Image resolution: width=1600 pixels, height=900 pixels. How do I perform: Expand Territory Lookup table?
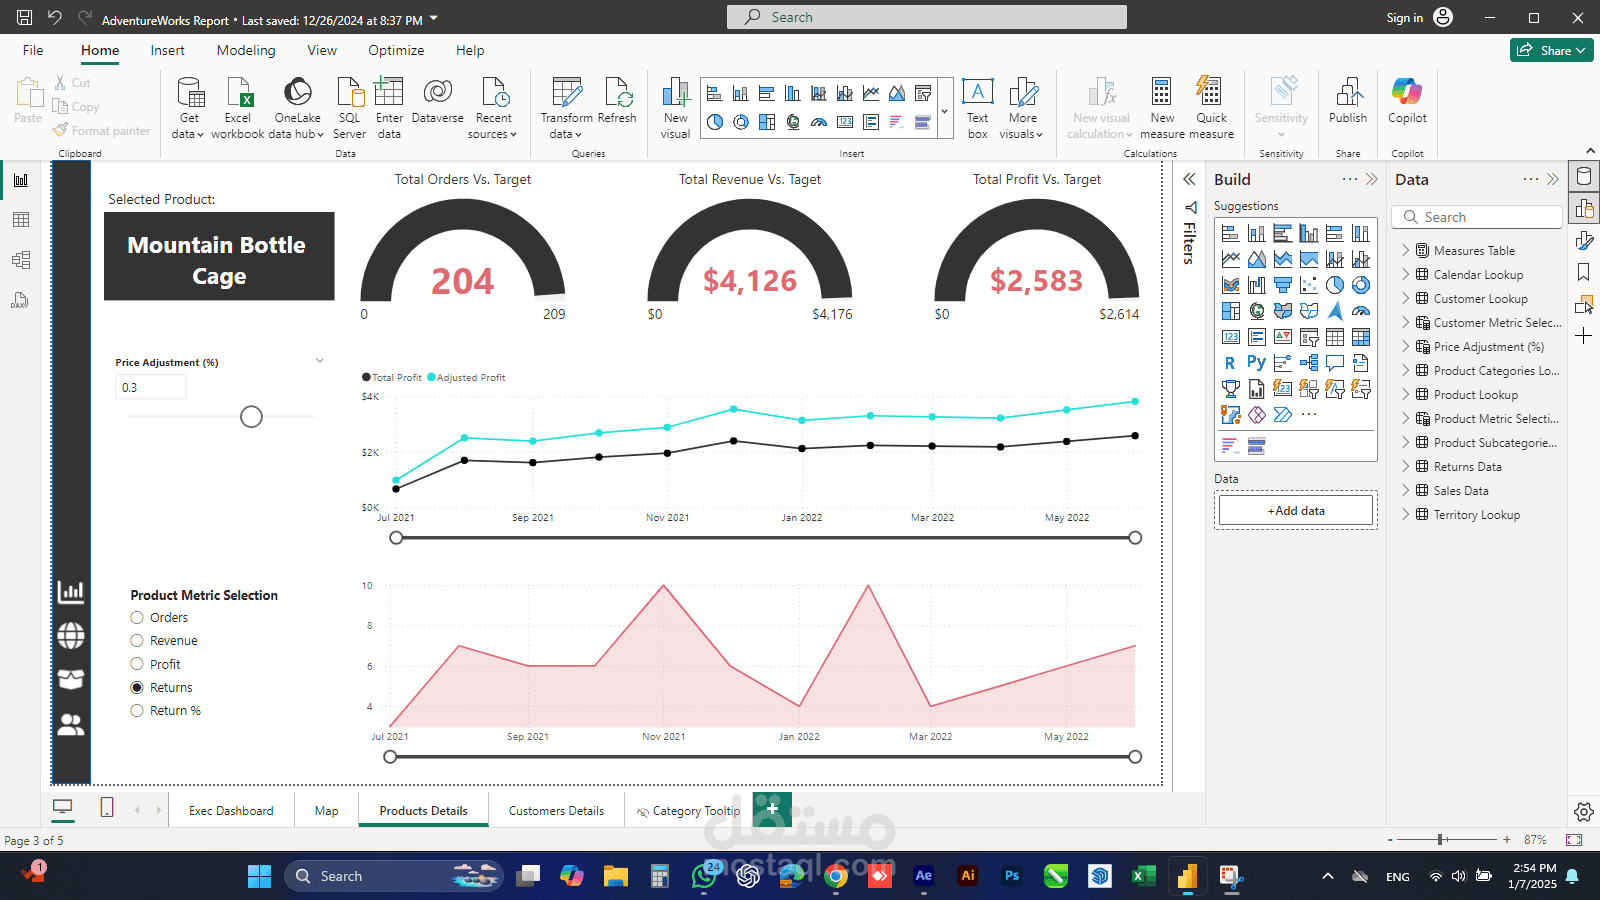coord(1405,515)
